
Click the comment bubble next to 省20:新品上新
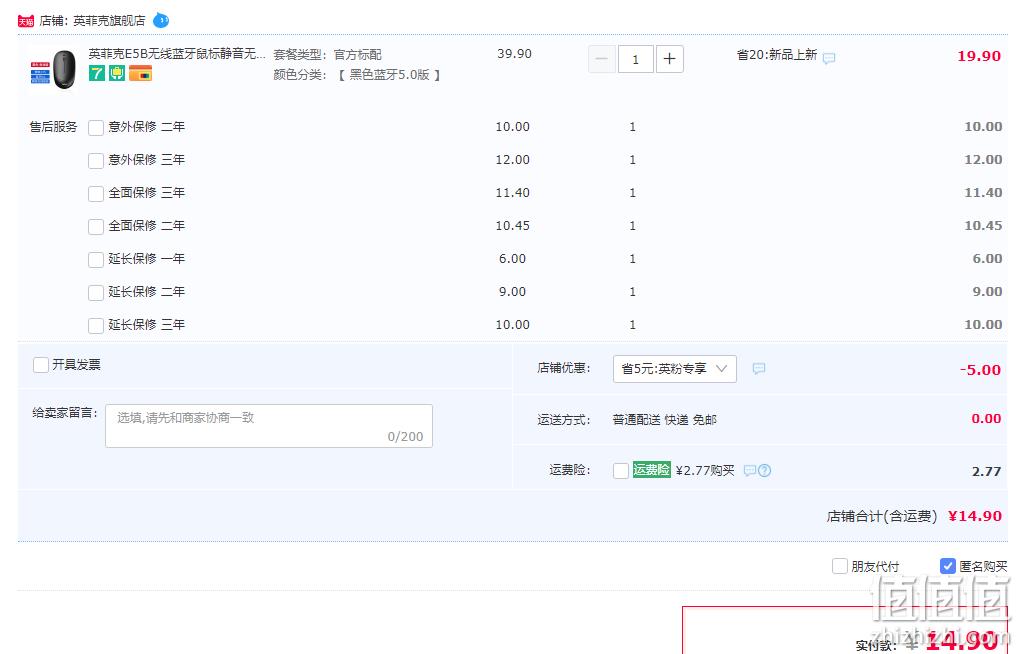(x=829, y=58)
